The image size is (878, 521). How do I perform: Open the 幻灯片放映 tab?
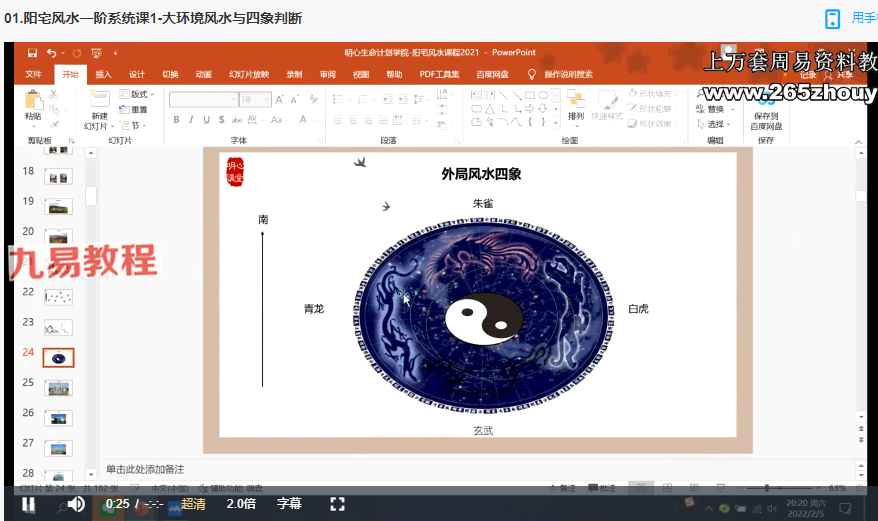click(x=249, y=75)
